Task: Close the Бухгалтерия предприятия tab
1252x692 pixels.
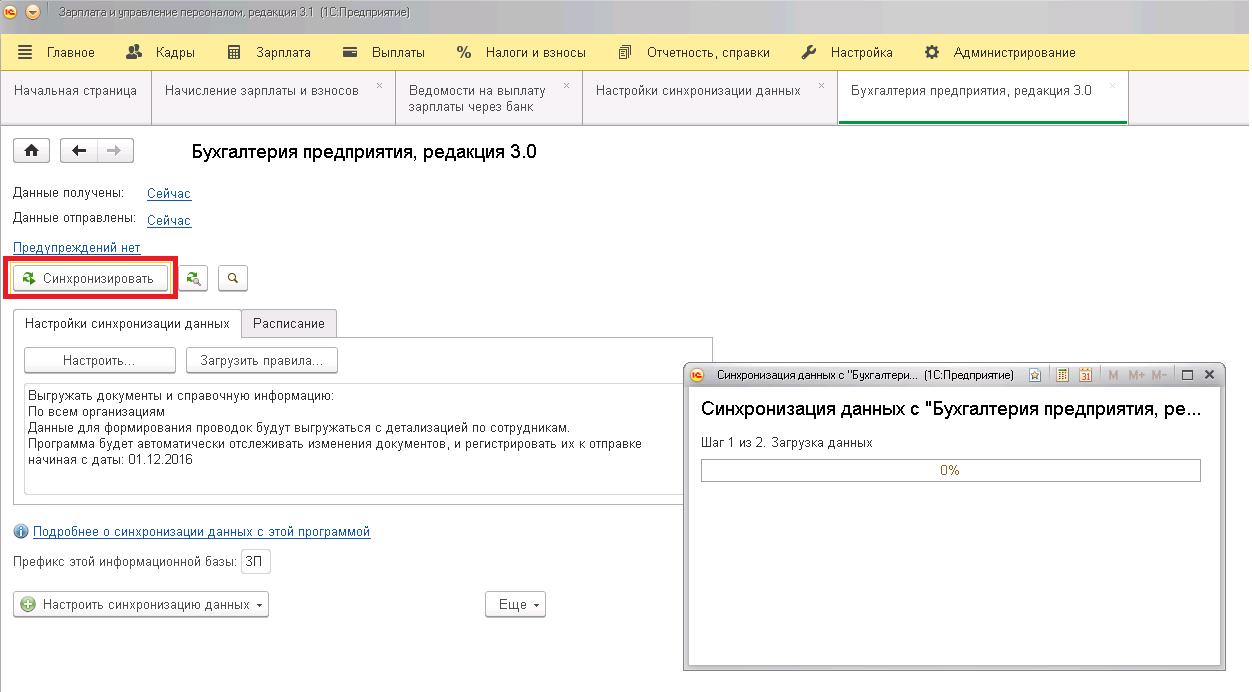Action: tap(1112, 86)
